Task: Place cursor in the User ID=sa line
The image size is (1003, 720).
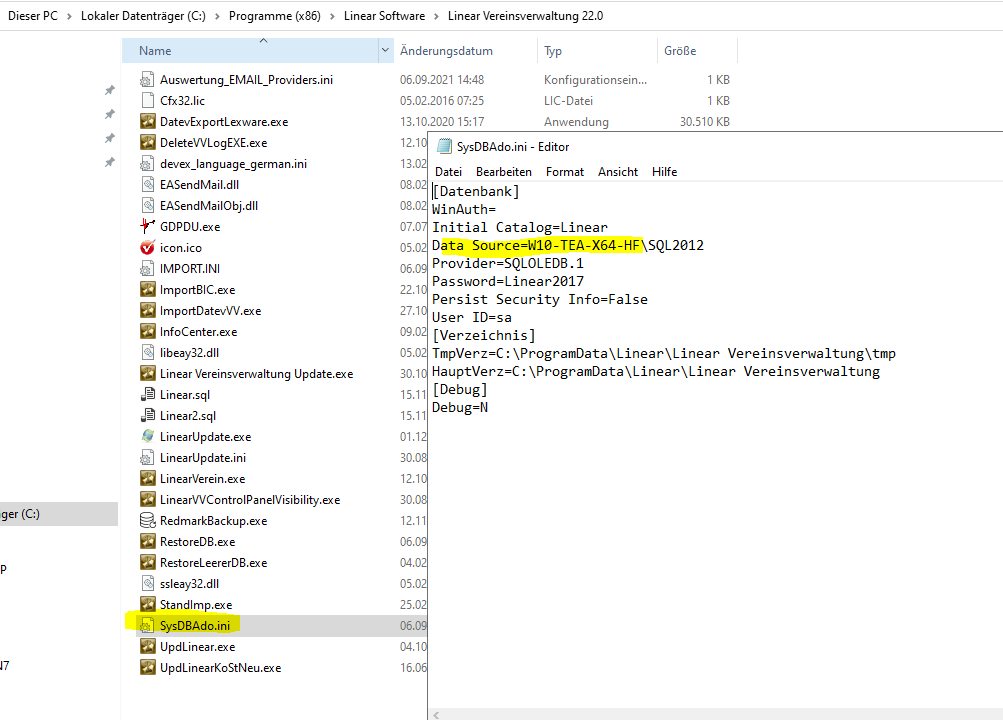Action: (472, 317)
